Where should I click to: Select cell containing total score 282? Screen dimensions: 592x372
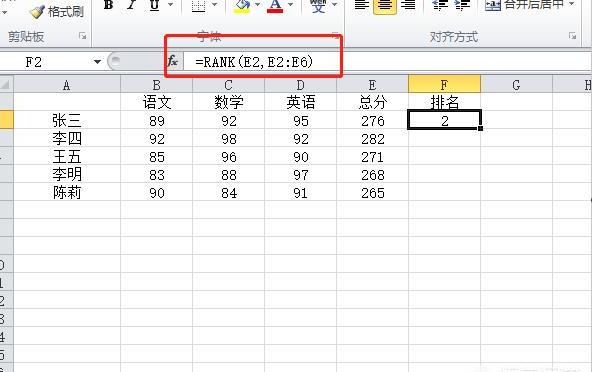[372, 139]
